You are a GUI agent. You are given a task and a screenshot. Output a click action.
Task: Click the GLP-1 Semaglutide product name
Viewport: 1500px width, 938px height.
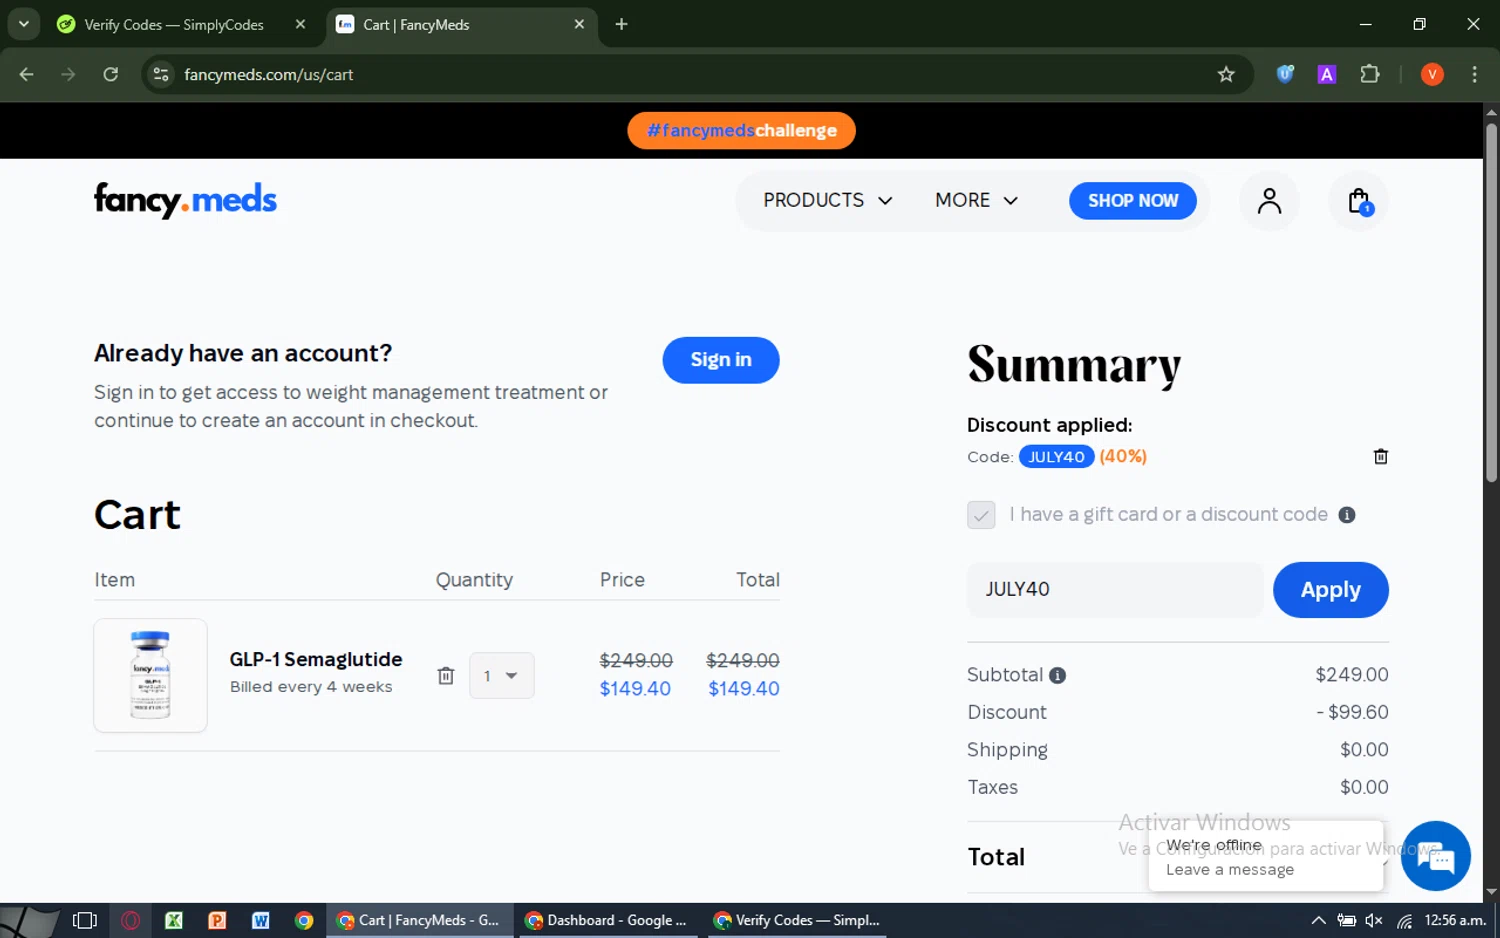point(316,660)
